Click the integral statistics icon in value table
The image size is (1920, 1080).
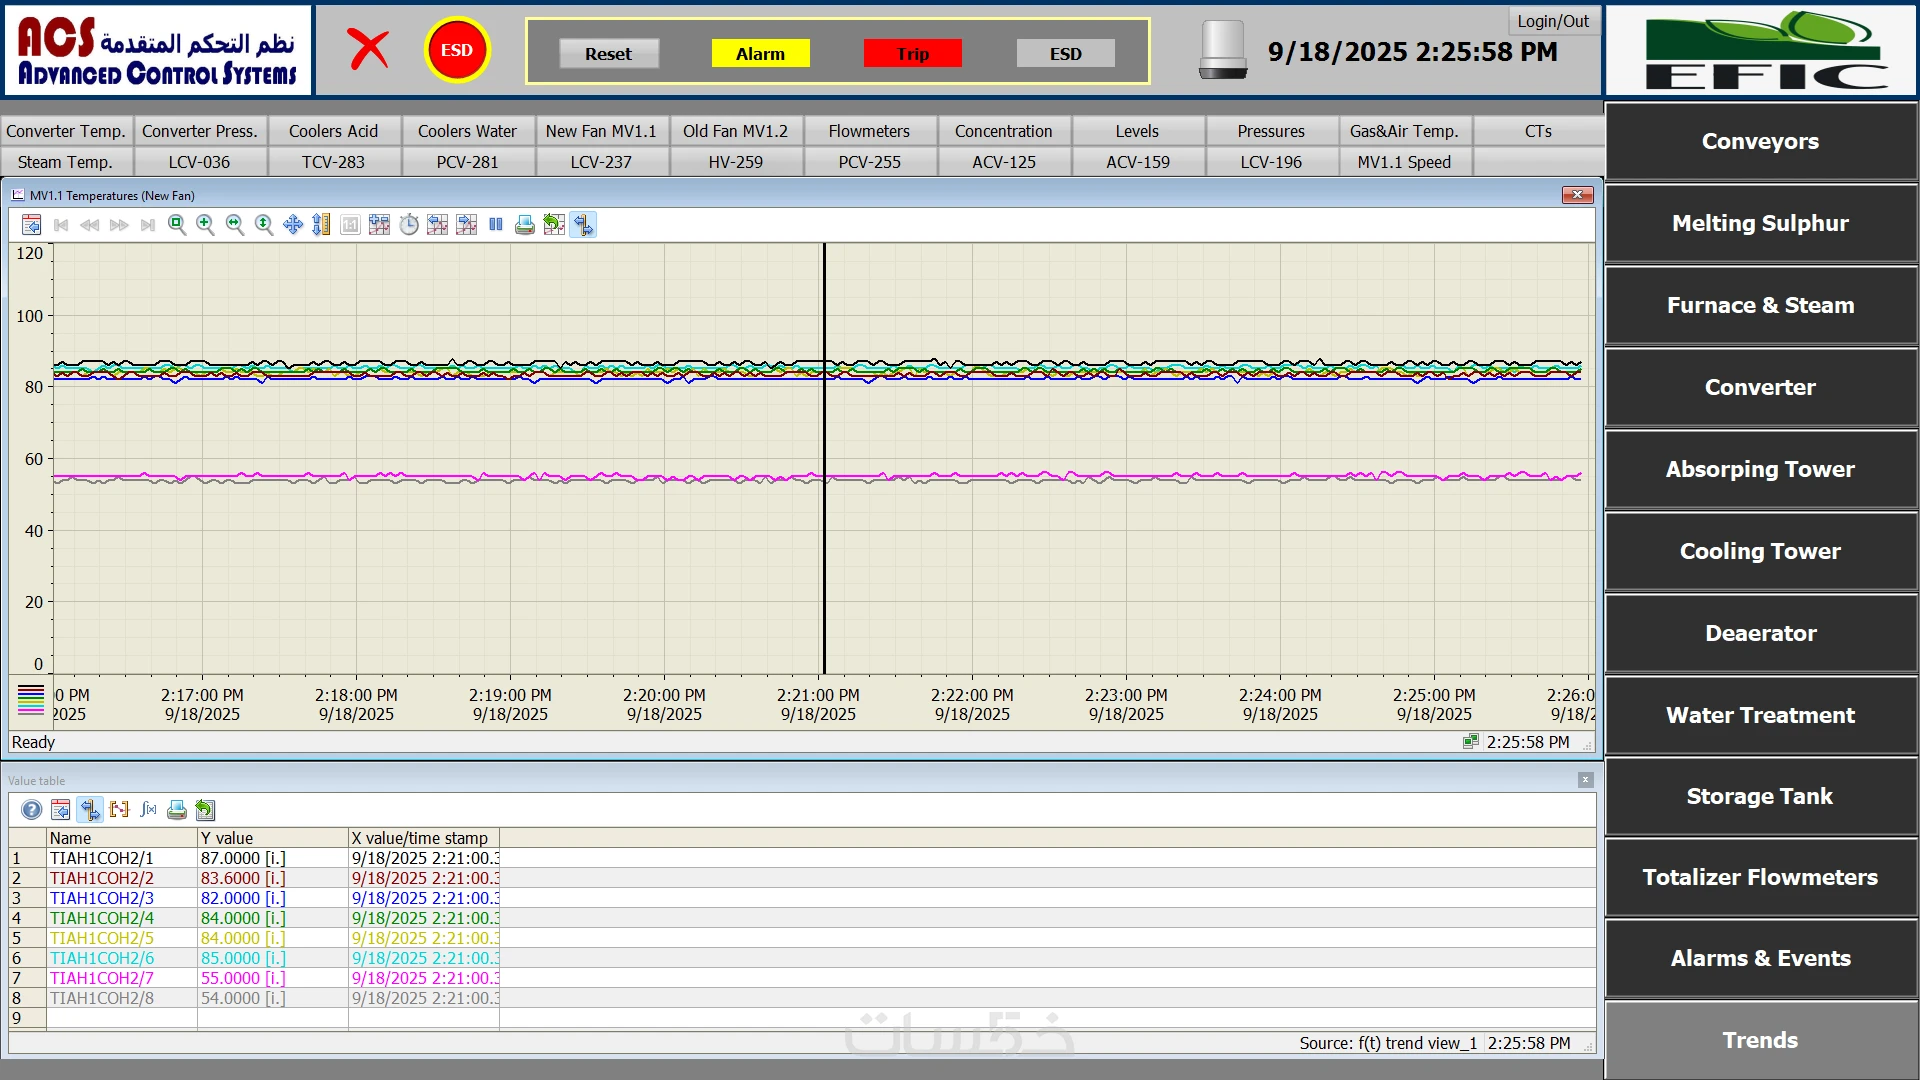(x=148, y=810)
